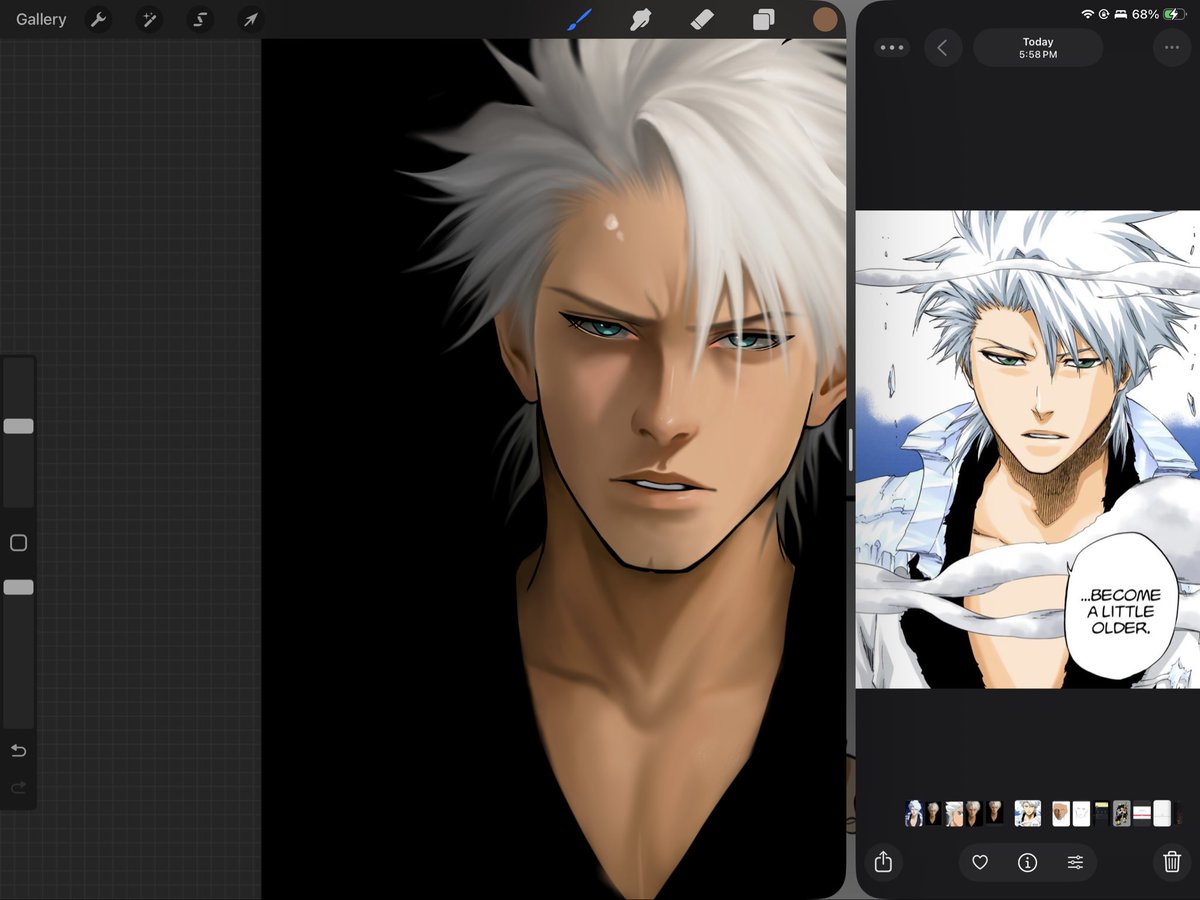
Task: Undo the last stroke with the undo arrow
Action: click(x=18, y=750)
